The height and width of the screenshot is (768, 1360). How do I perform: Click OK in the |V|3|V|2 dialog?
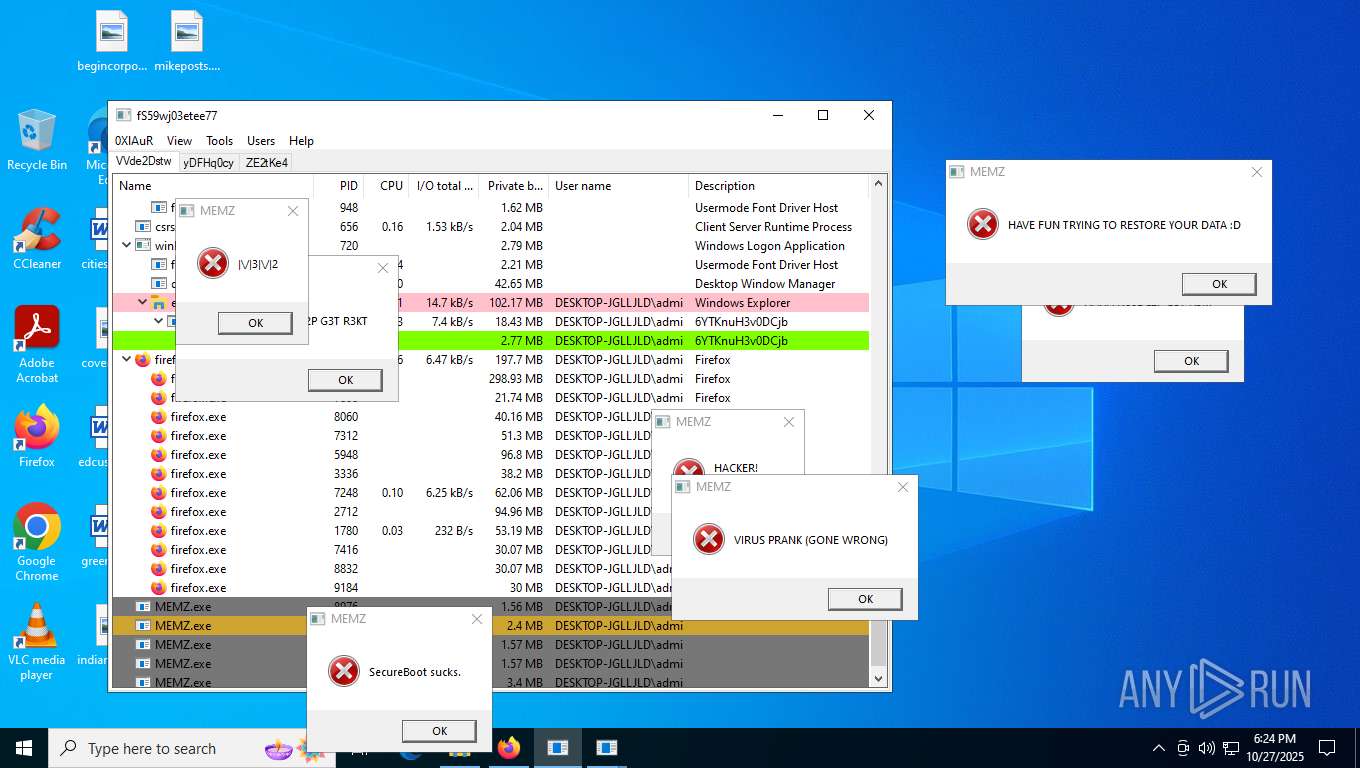tap(255, 323)
